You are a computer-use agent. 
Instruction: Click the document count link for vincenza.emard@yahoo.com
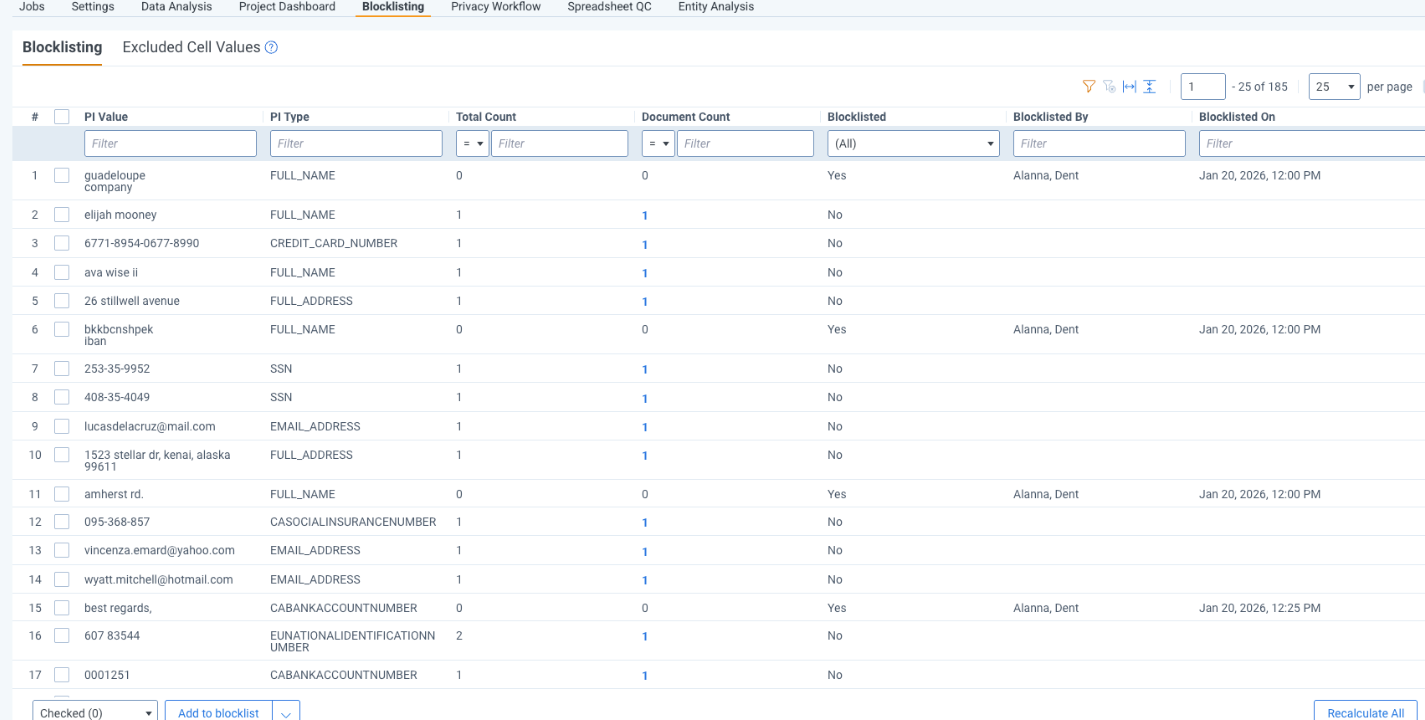pos(645,550)
